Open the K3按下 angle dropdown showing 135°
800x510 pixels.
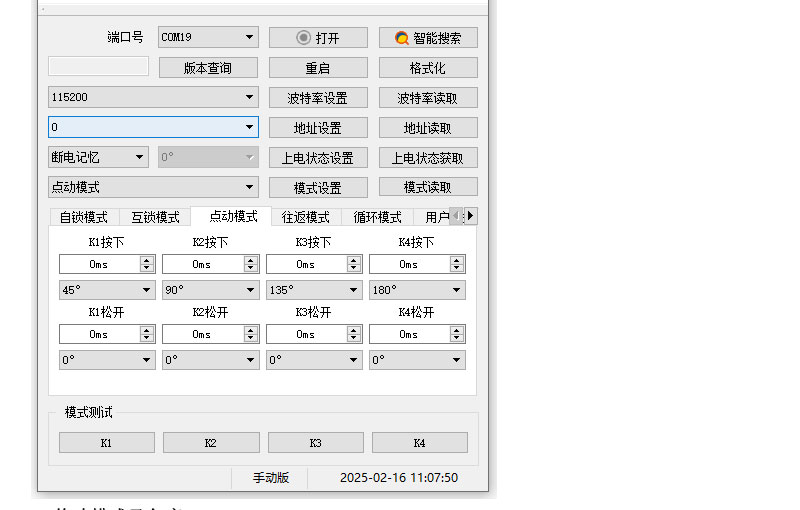tap(314, 290)
